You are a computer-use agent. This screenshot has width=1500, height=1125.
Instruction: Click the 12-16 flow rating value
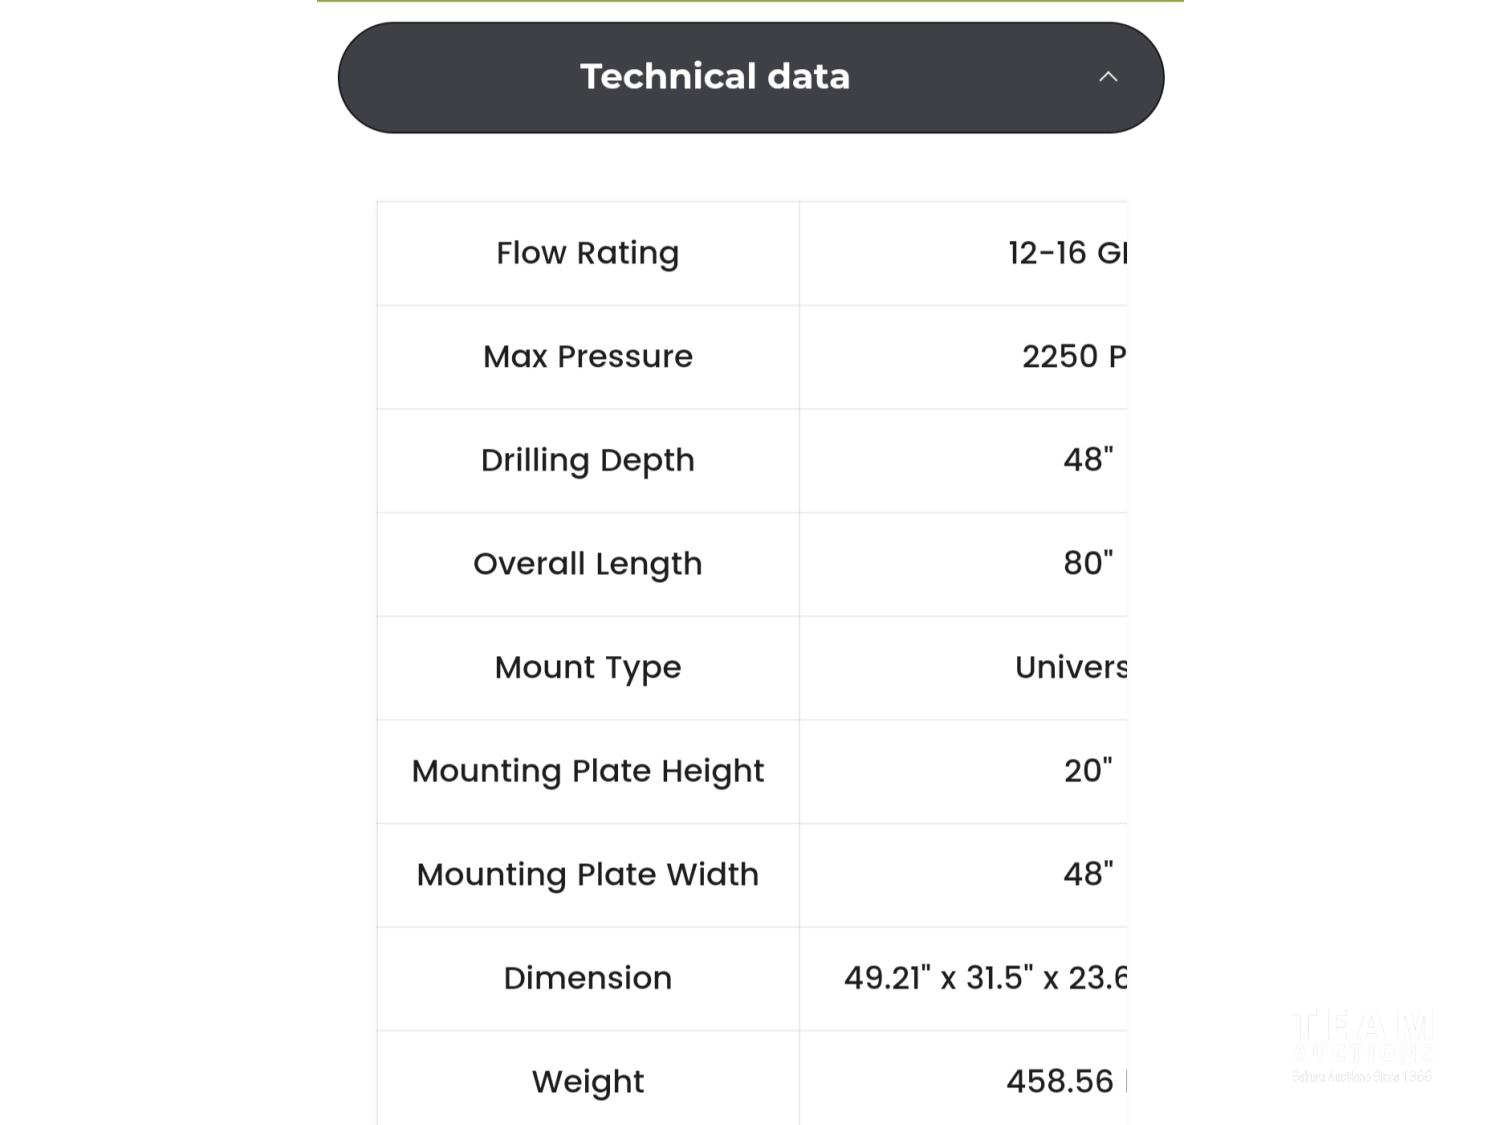pyautogui.click(x=1066, y=253)
